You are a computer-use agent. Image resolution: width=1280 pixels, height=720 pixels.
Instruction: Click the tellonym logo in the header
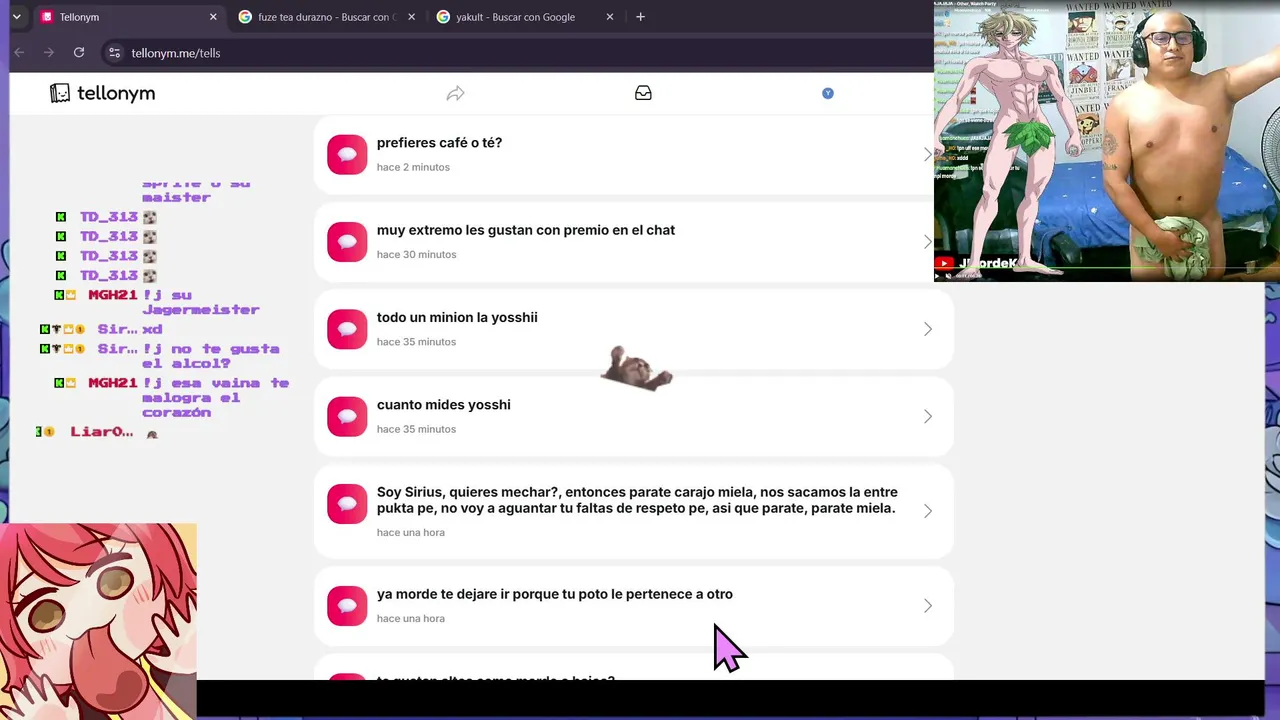103,93
